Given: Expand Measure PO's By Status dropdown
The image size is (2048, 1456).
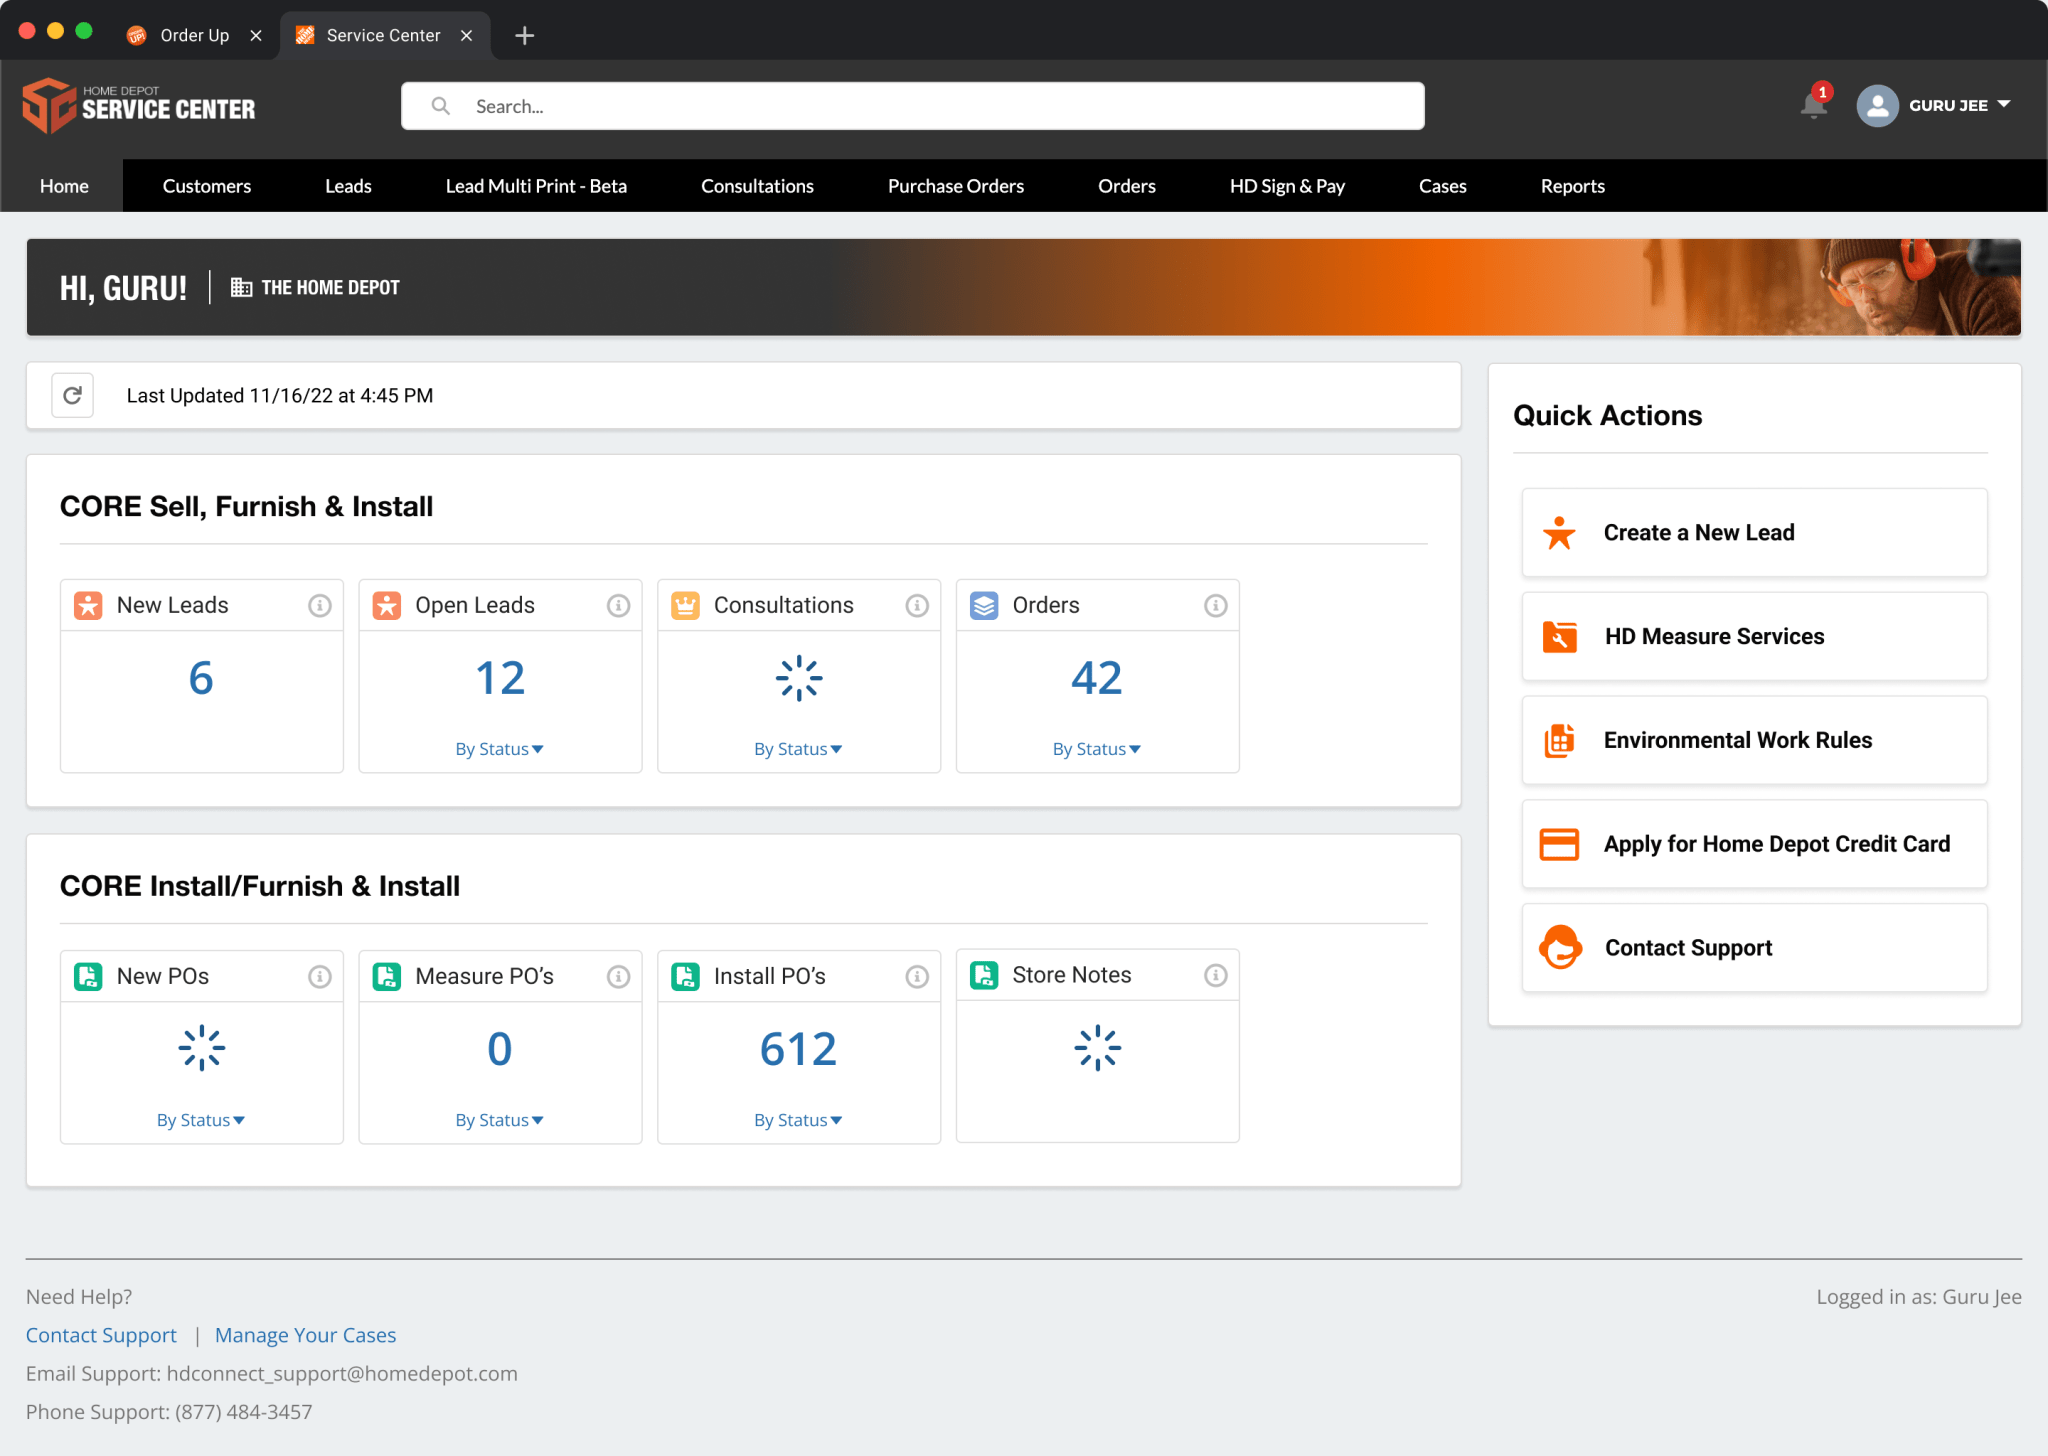Looking at the screenshot, I should pos(499,1120).
